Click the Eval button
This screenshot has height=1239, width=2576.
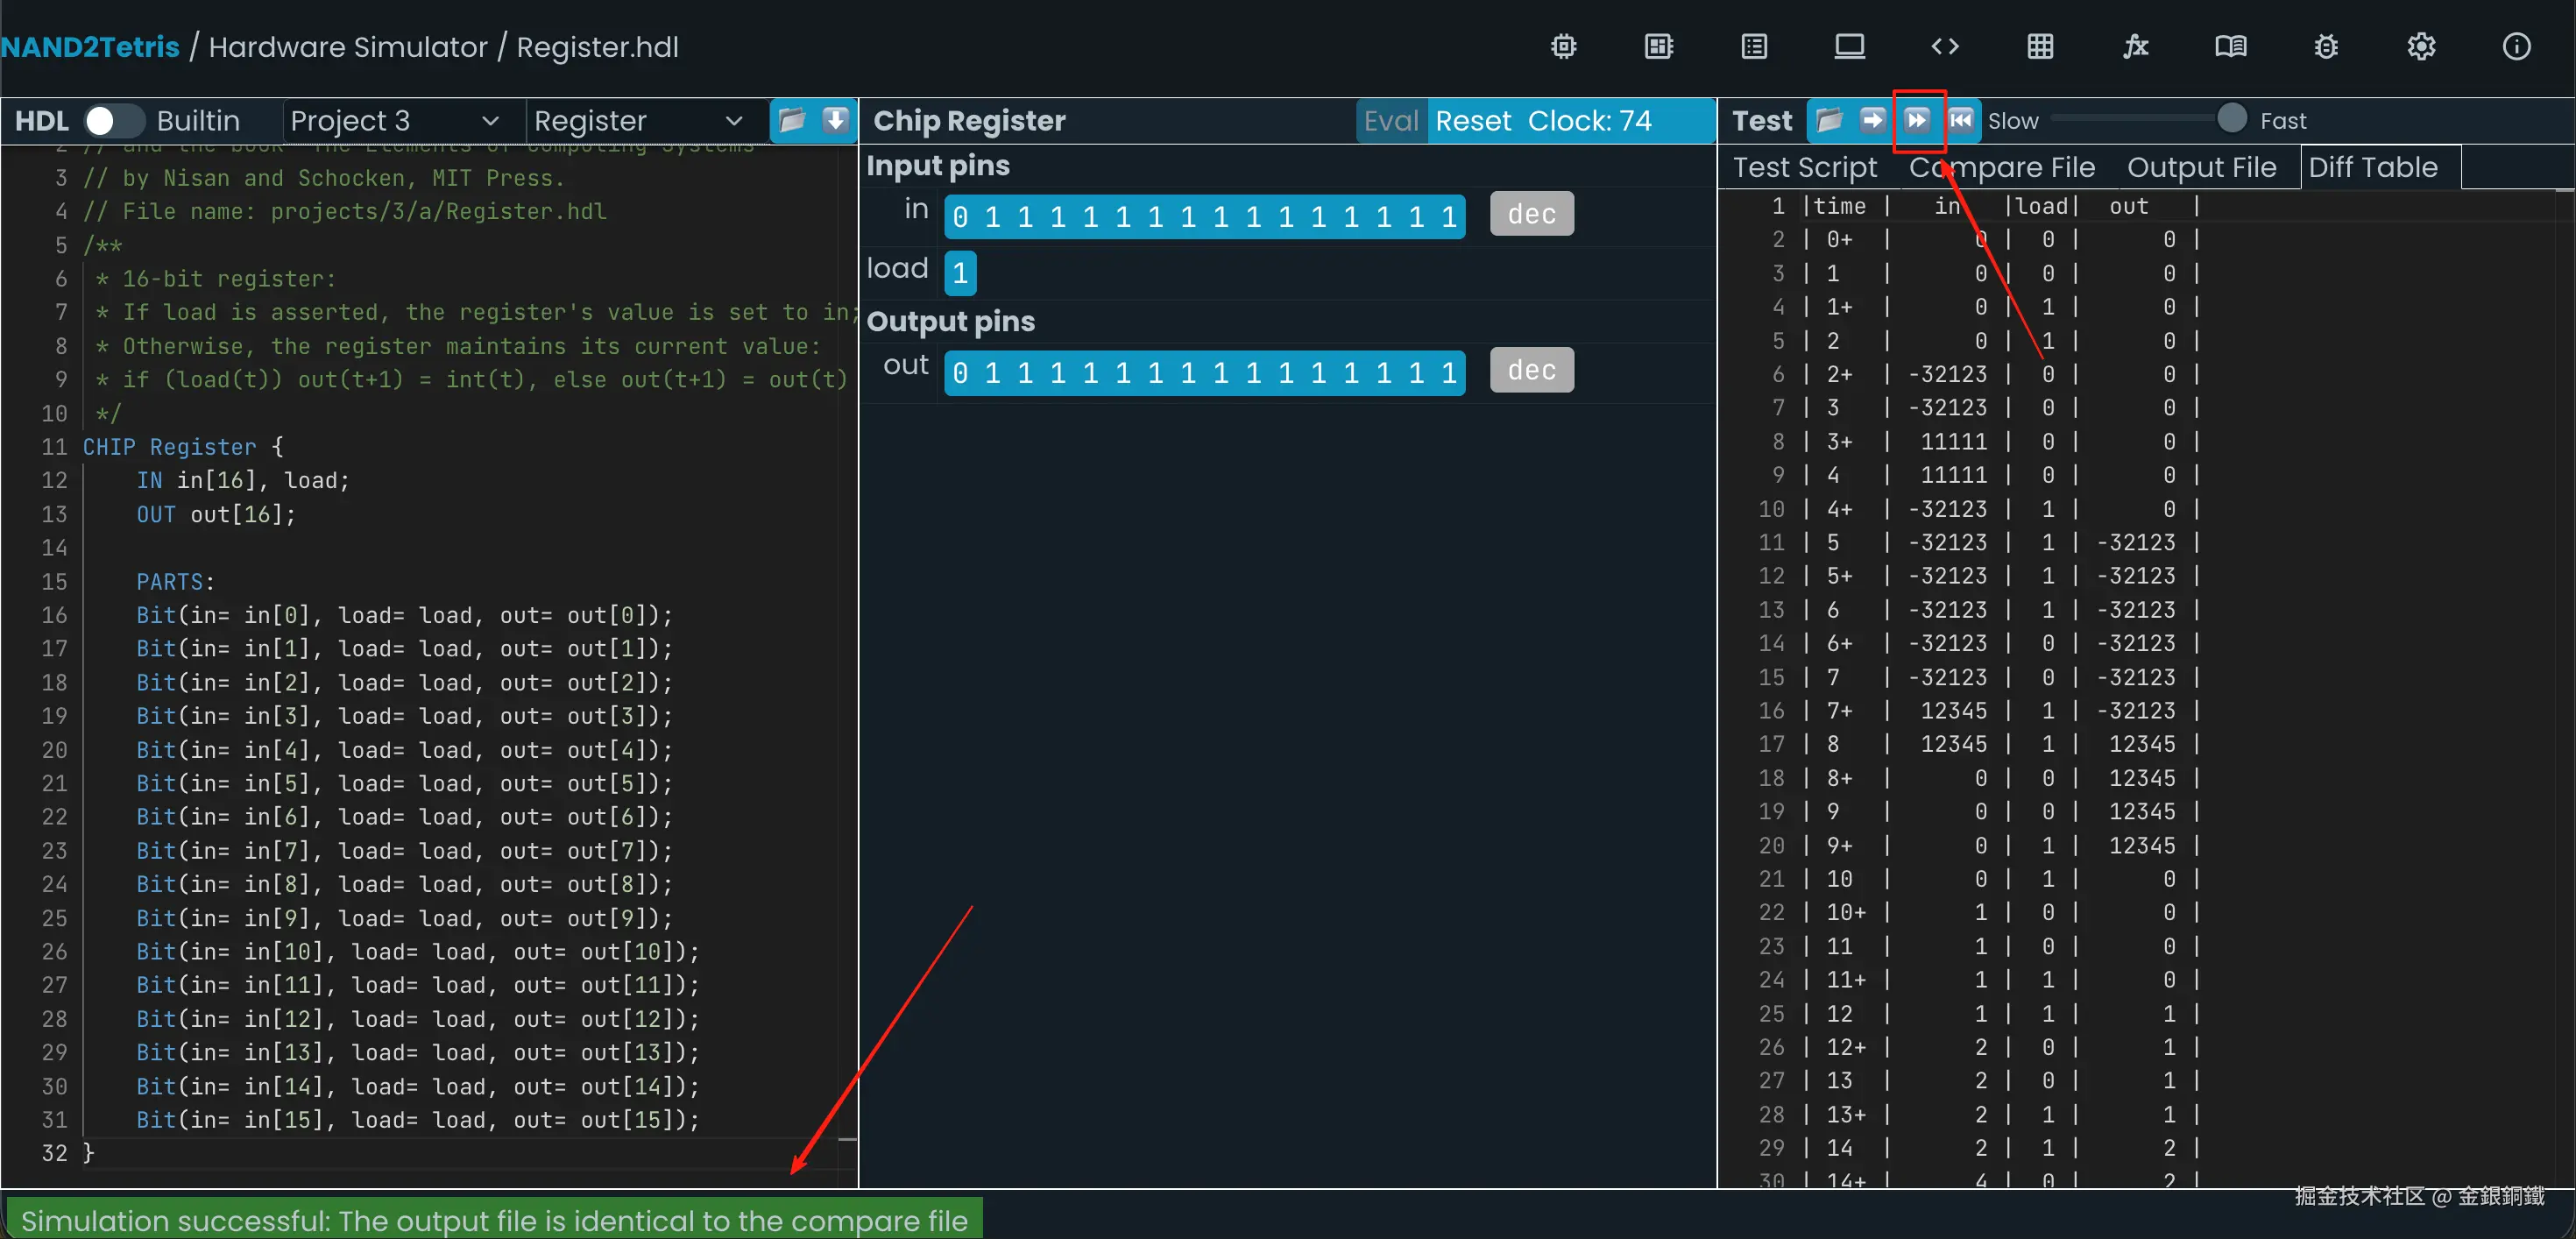tap(1390, 121)
